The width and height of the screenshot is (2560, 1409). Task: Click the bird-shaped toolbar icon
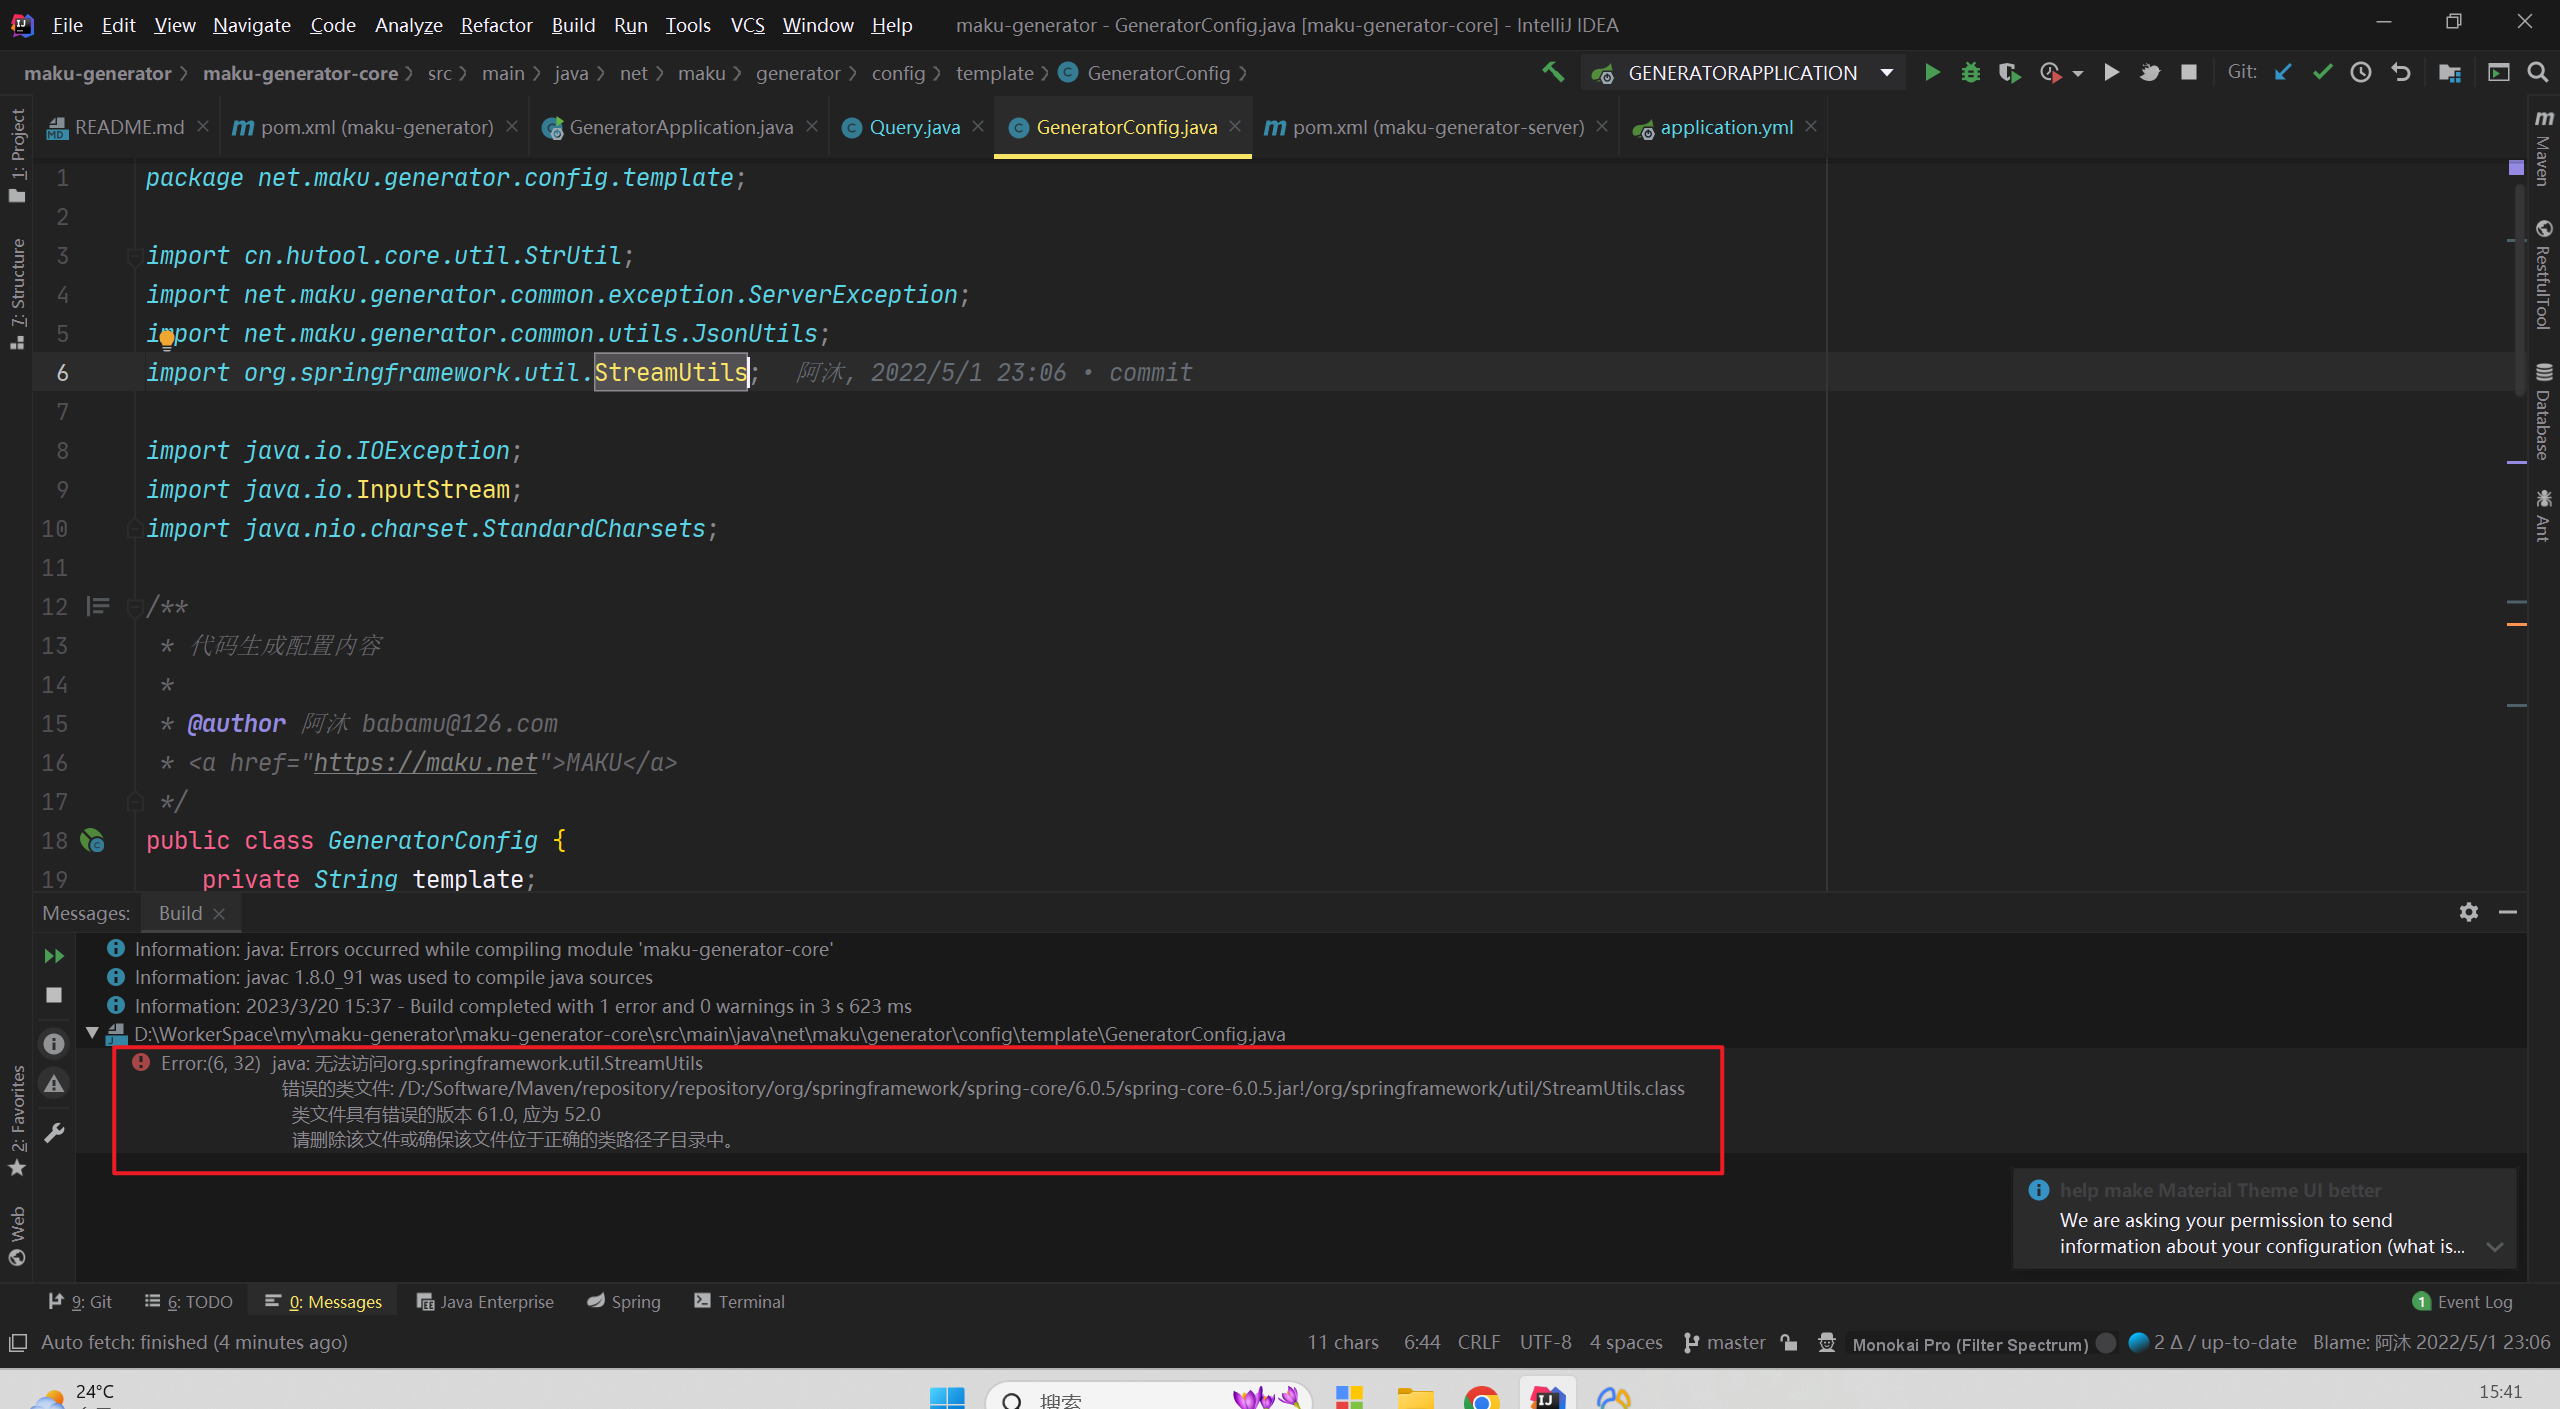pos(2150,72)
